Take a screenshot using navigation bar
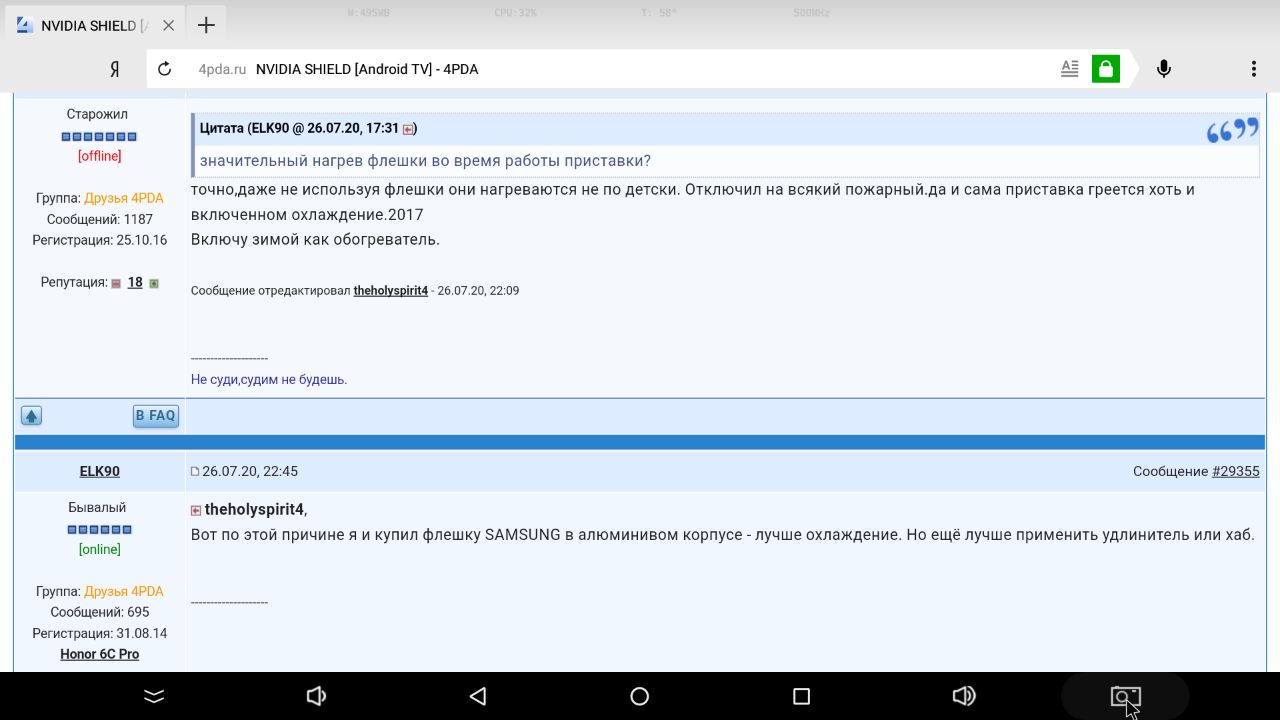This screenshot has width=1280, height=720. (1125, 696)
